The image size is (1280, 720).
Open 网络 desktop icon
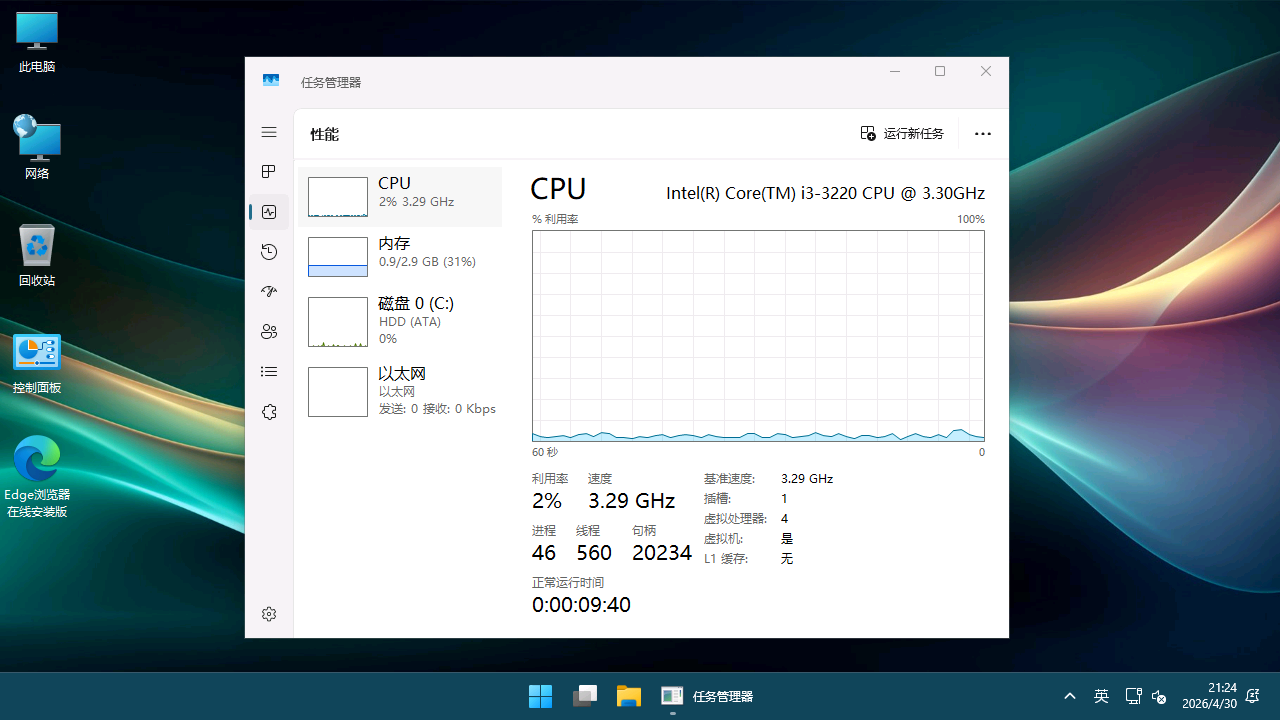pos(37,147)
